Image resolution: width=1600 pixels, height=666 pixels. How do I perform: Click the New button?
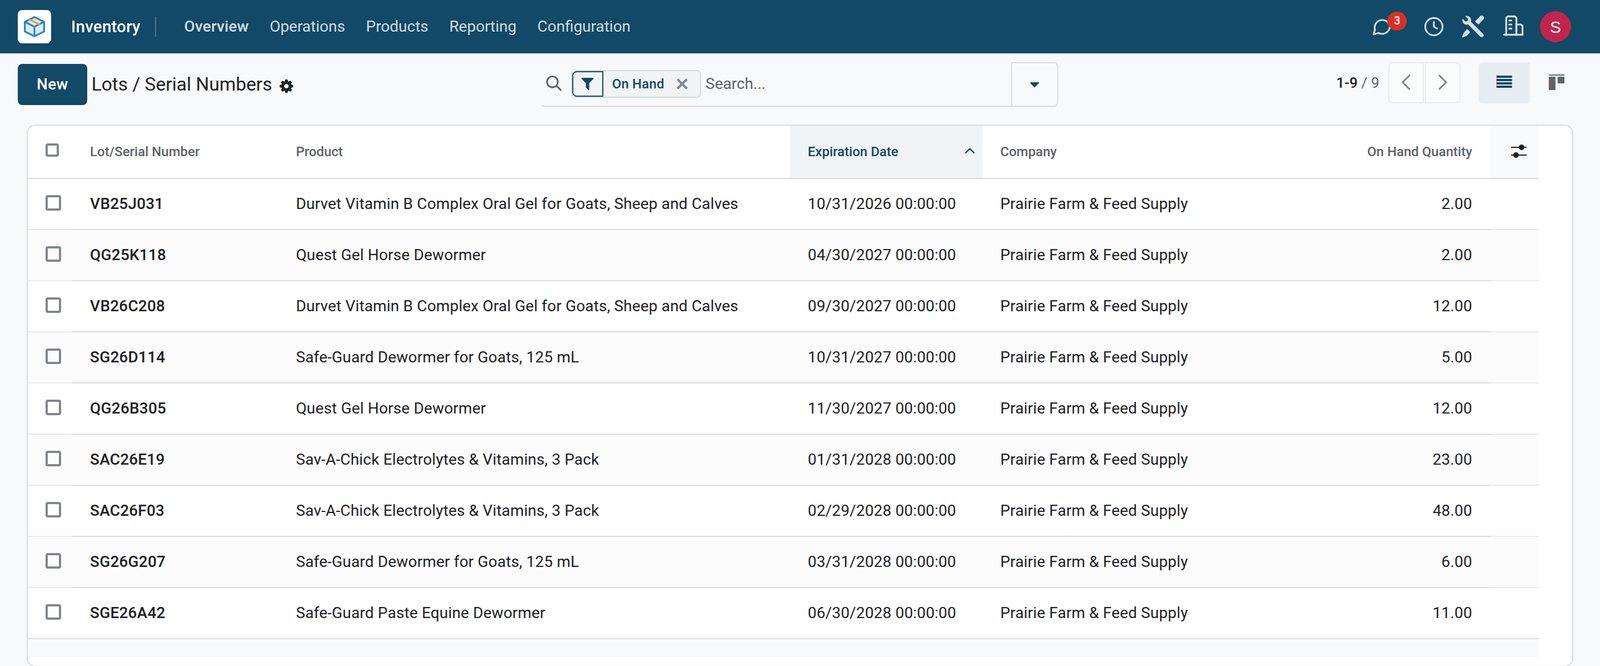pyautogui.click(x=52, y=85)
